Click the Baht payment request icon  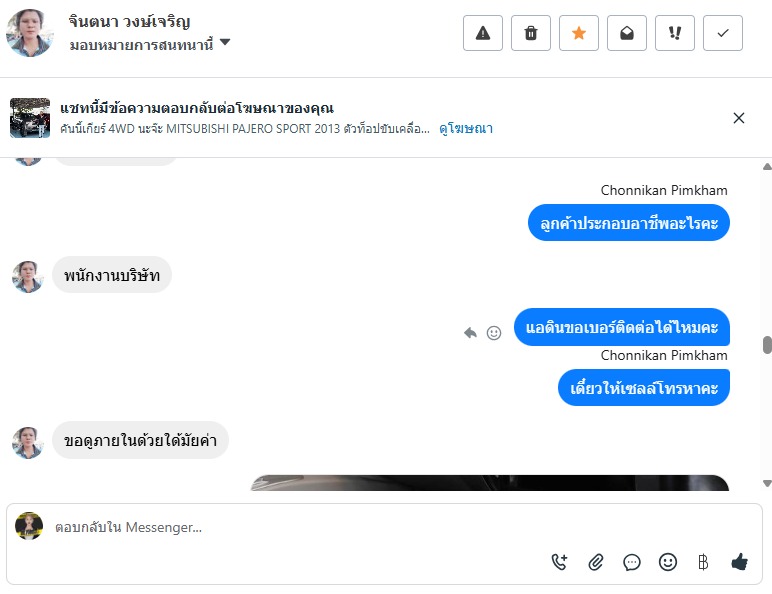tap(703, 562)
